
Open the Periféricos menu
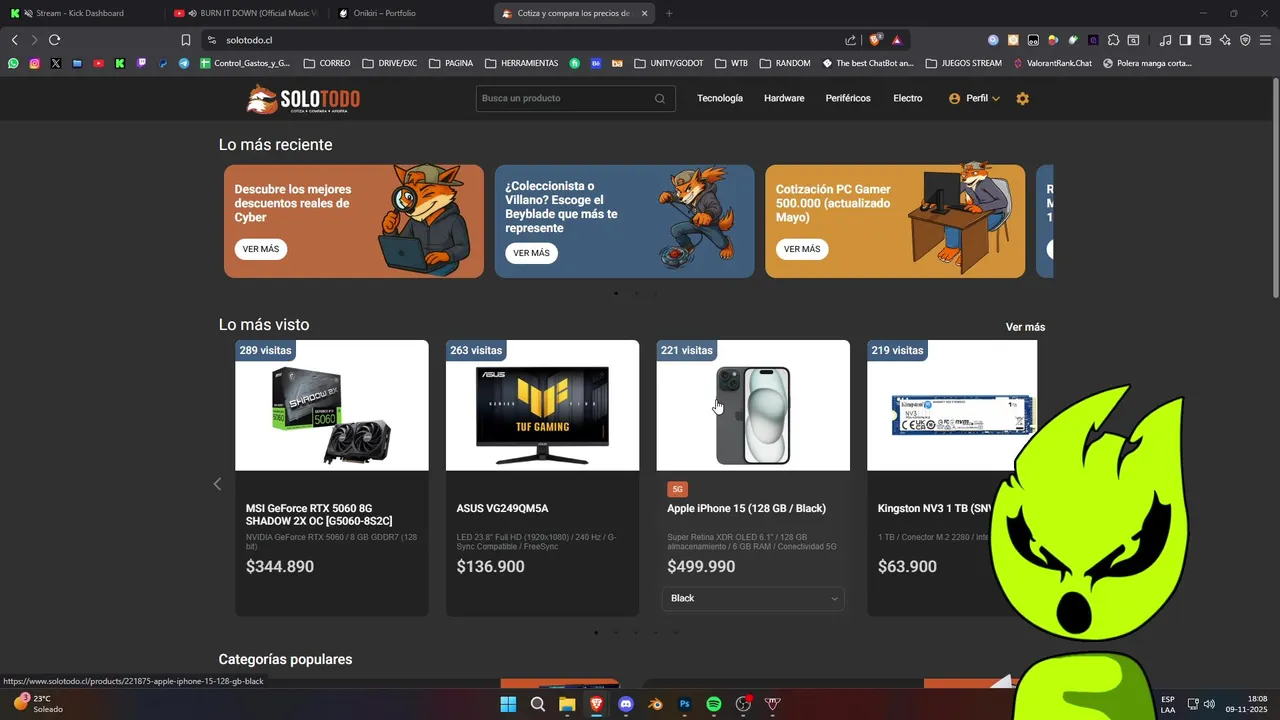pyautogui.click(x=848, y=99)
